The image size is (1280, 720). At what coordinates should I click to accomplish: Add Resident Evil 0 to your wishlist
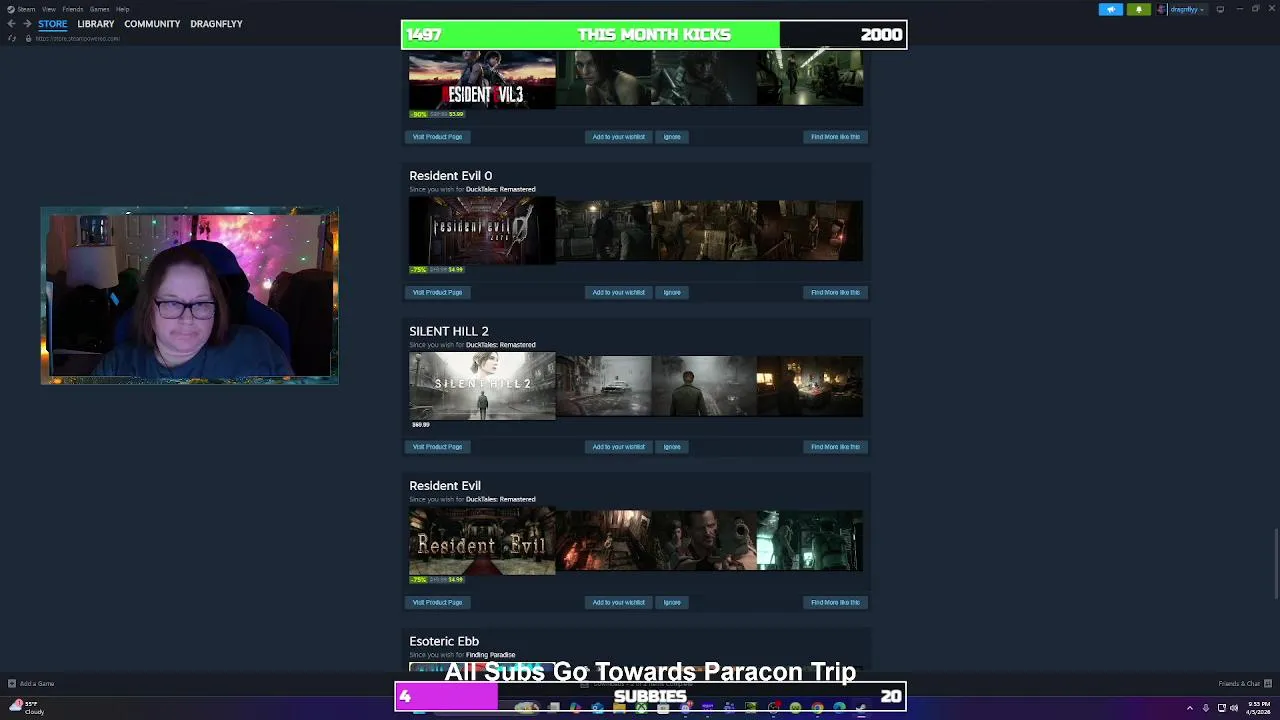point(618,292)
